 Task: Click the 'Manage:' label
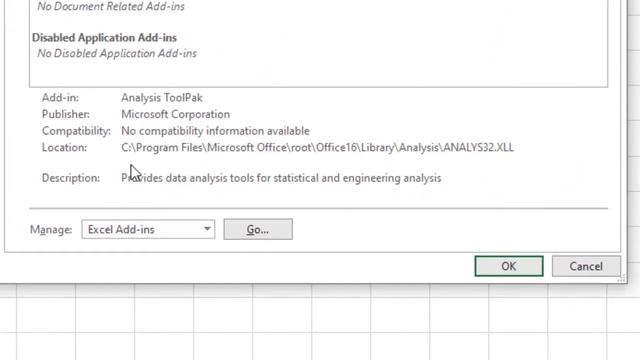pyautogui.click(x=51, y=230)
